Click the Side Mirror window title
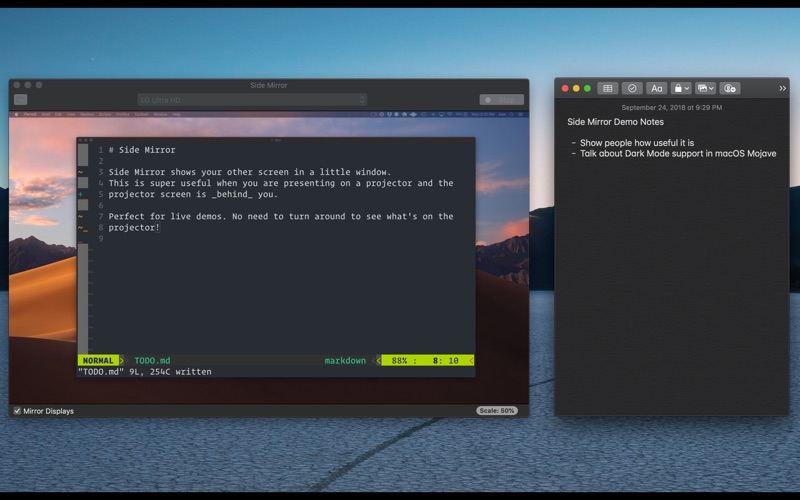This screenshot has height=500, width=800. [269, 85]
